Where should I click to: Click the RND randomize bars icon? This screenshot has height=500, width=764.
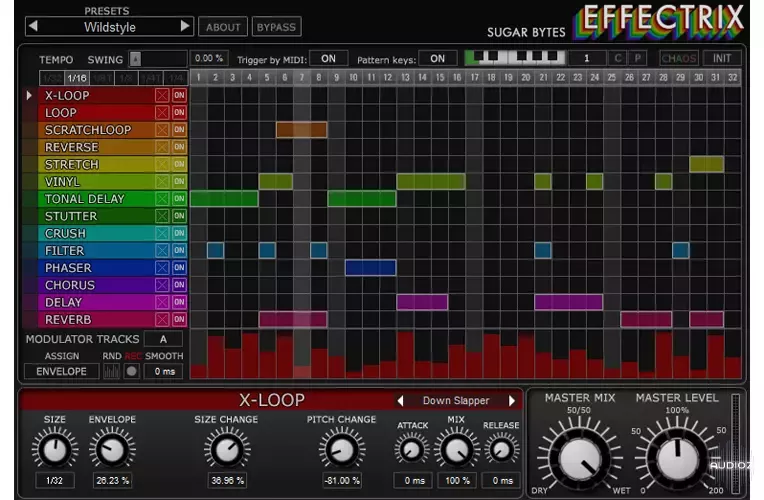111,371
